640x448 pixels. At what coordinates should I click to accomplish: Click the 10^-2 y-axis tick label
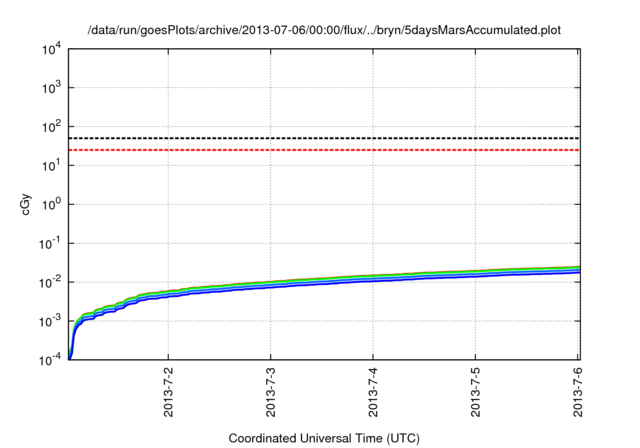point(50,282)
